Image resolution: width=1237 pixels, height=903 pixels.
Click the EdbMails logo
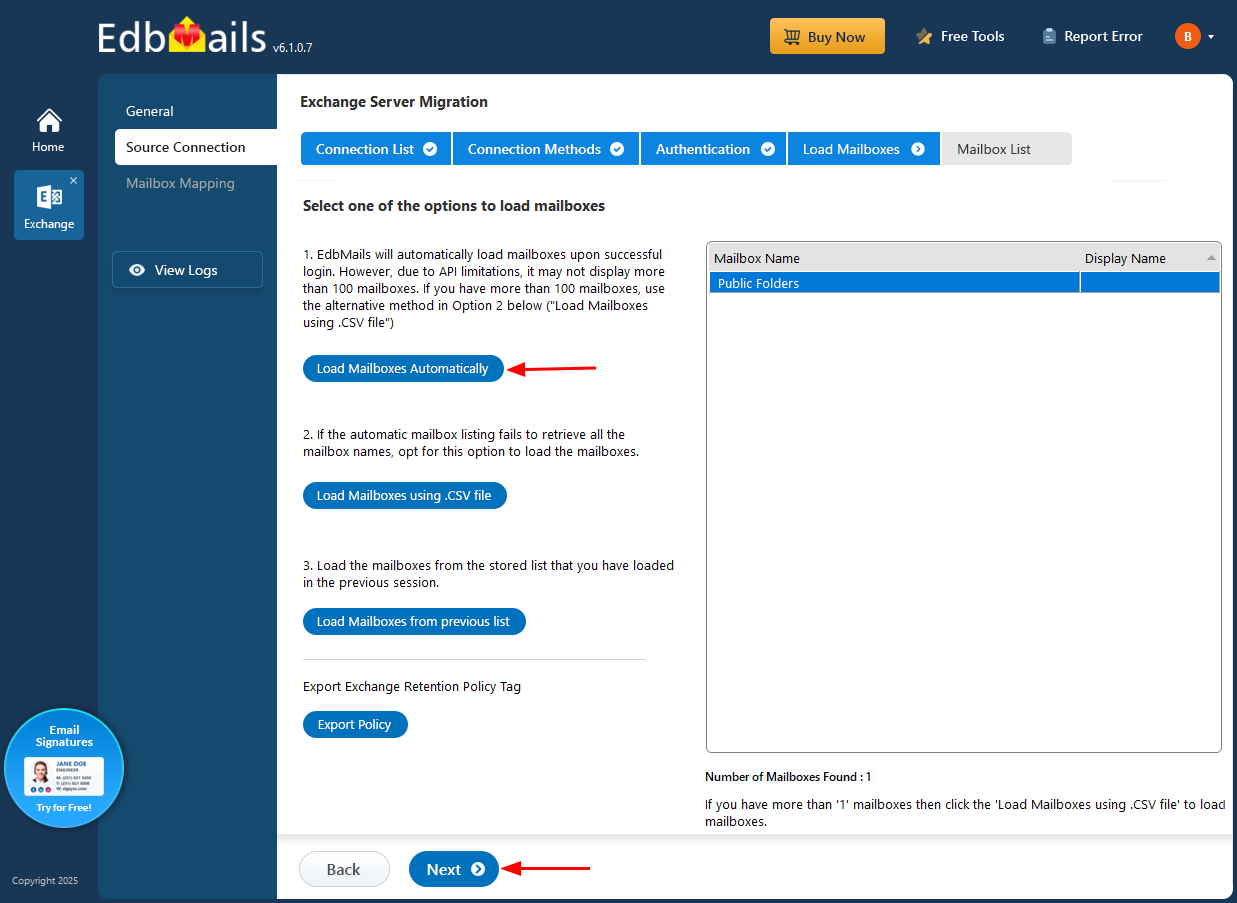(180, 37)
